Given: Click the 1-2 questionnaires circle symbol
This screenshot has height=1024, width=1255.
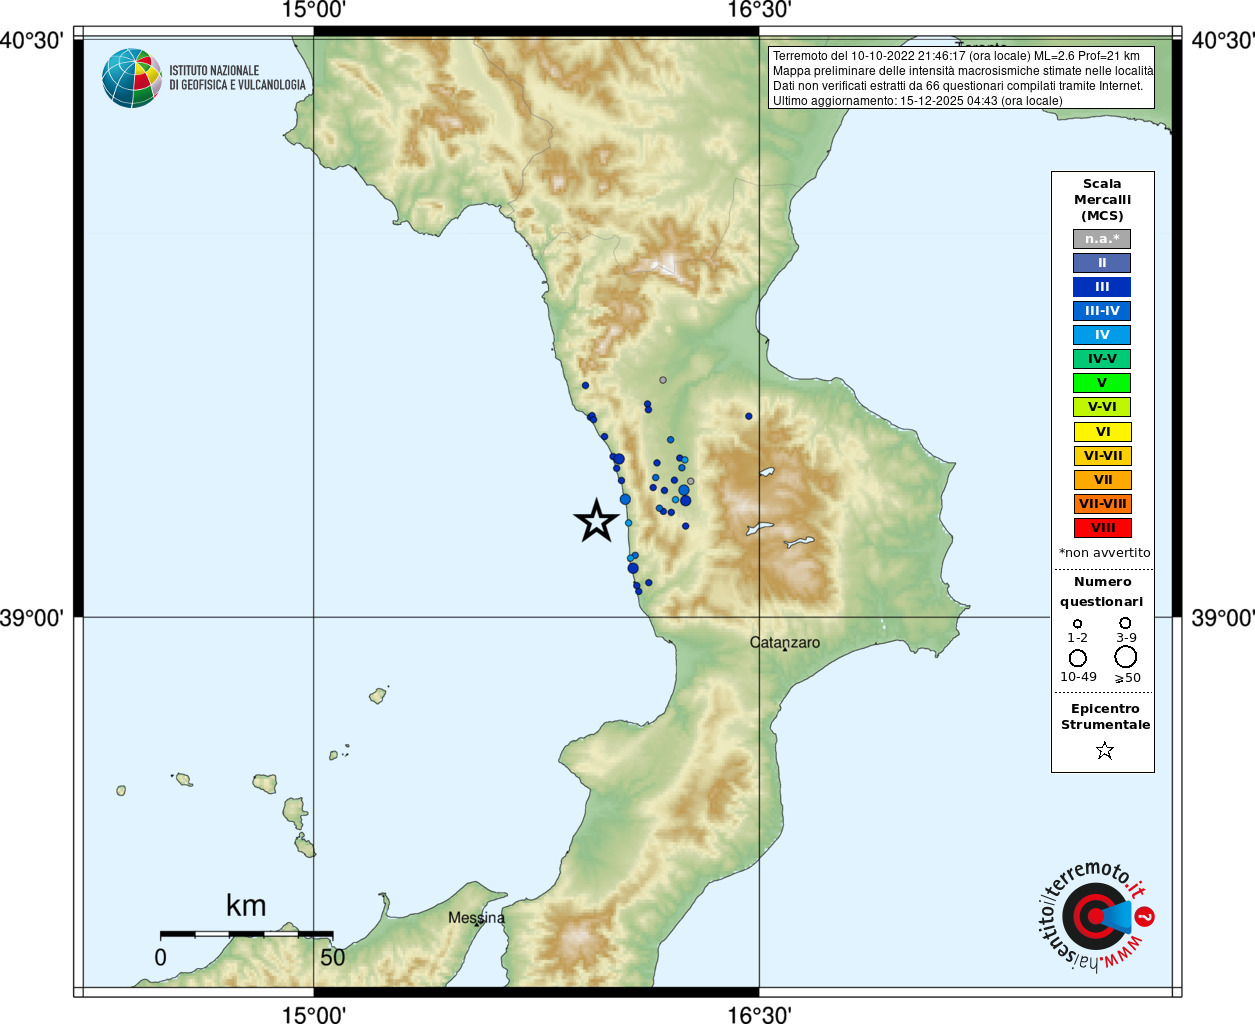Looking at the screenshot, I should point(1077,624).
